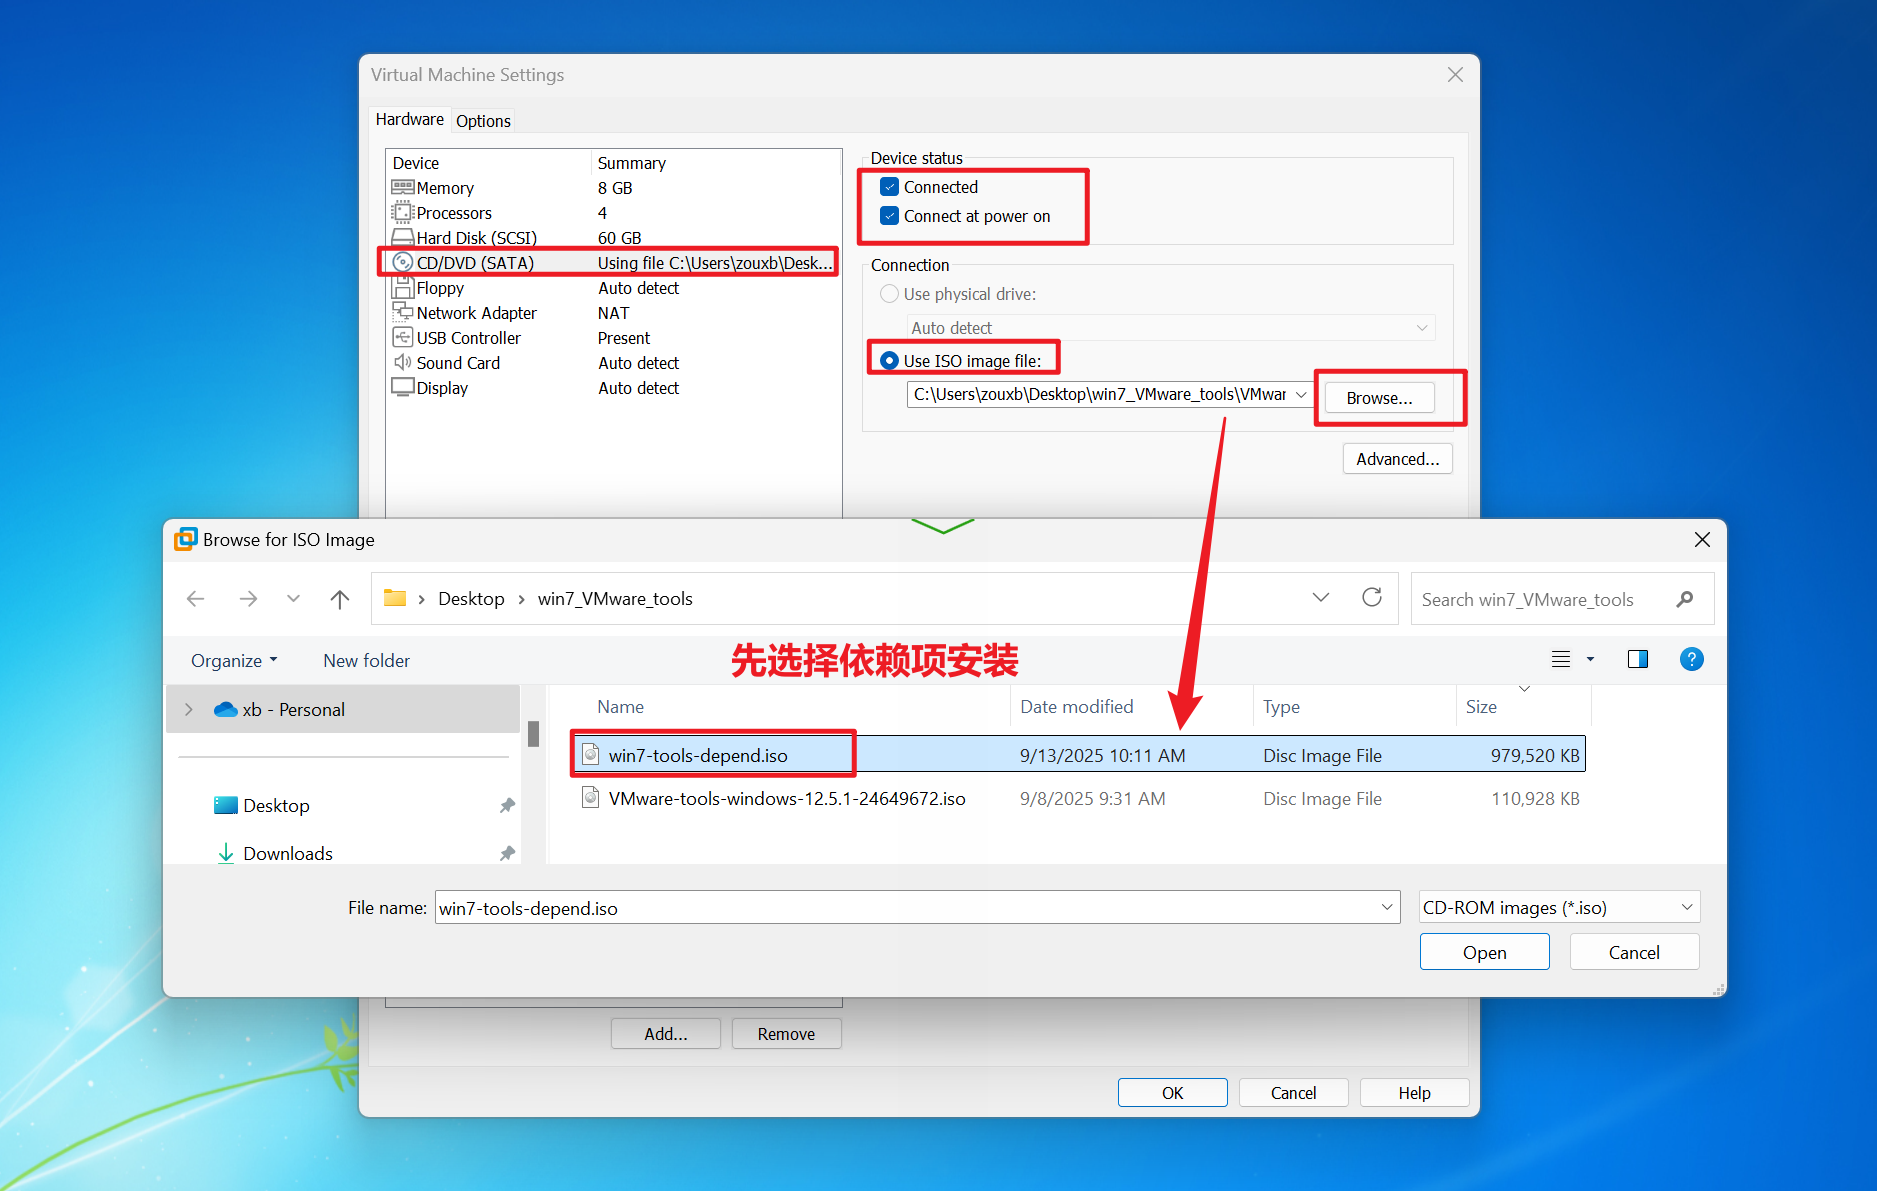Uncheck the Connected checkbox

[889, 186]
